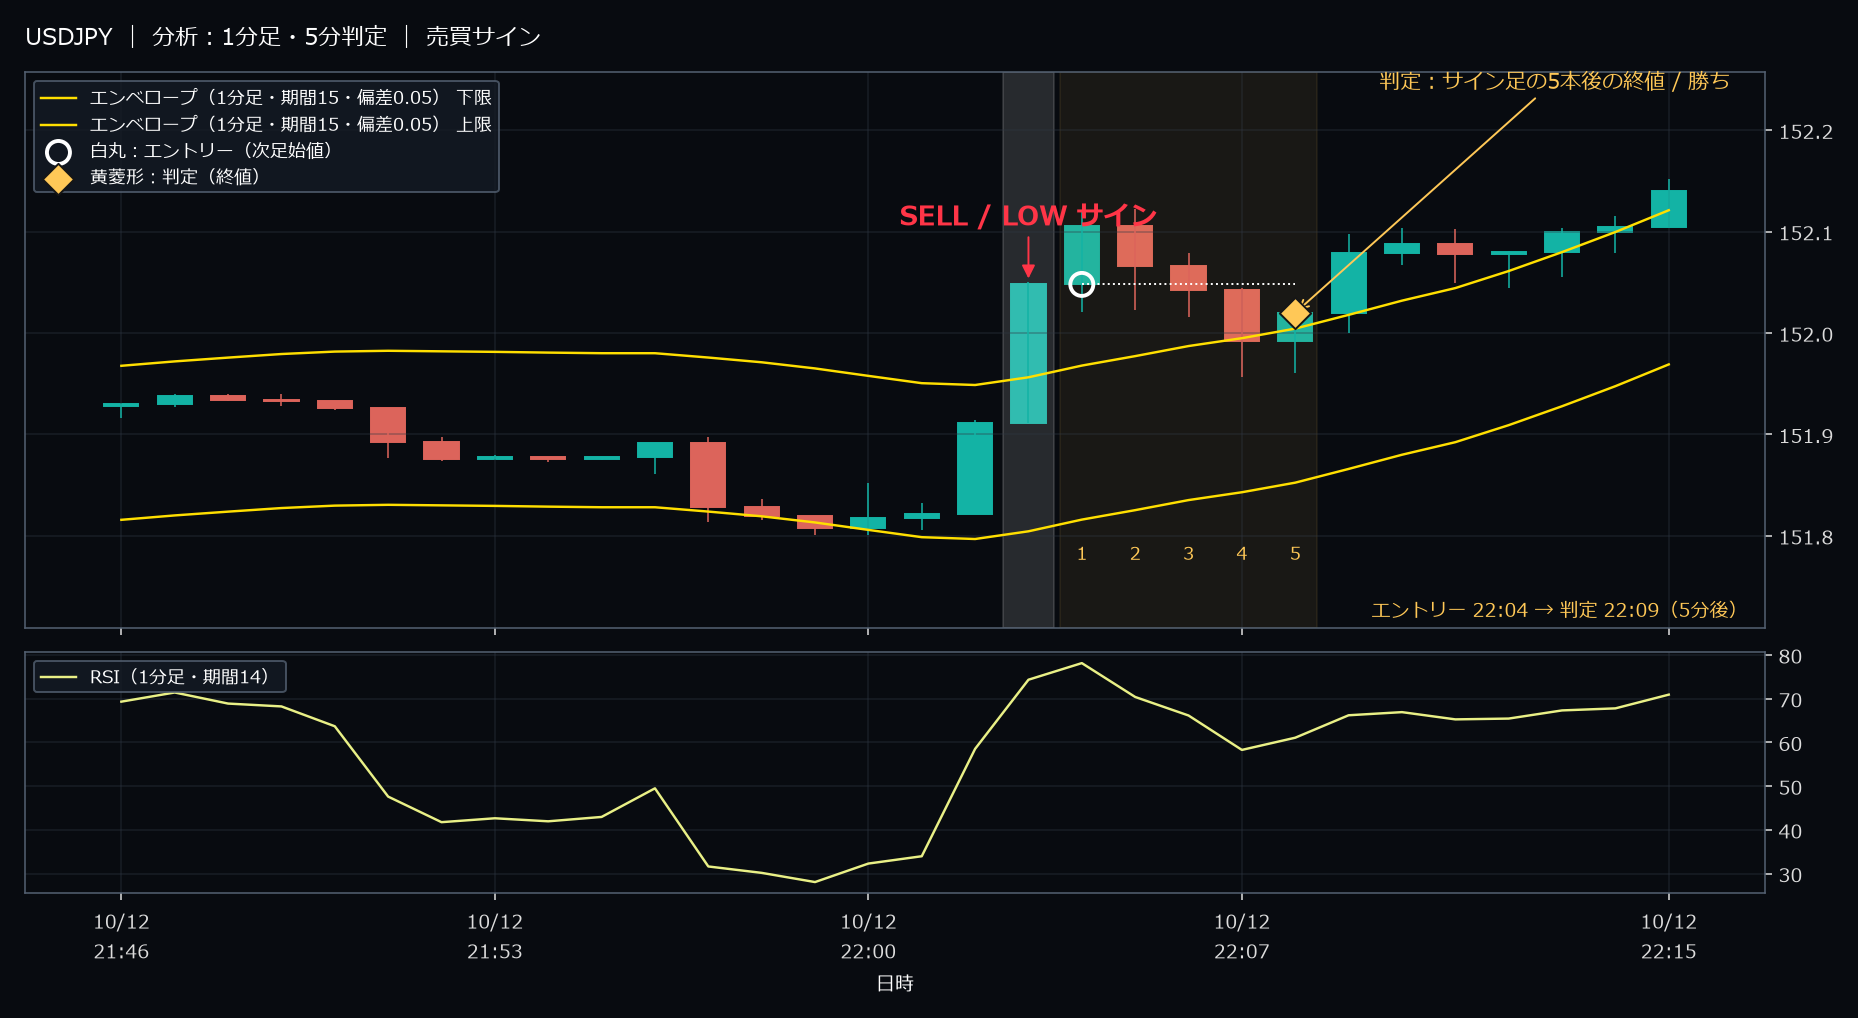The height and width of the screenshot is (1018, 1858).
Task: Click the "判定：サイン足の5本後の終値 / 勝ち" annotation
Action: (1554, 81)
